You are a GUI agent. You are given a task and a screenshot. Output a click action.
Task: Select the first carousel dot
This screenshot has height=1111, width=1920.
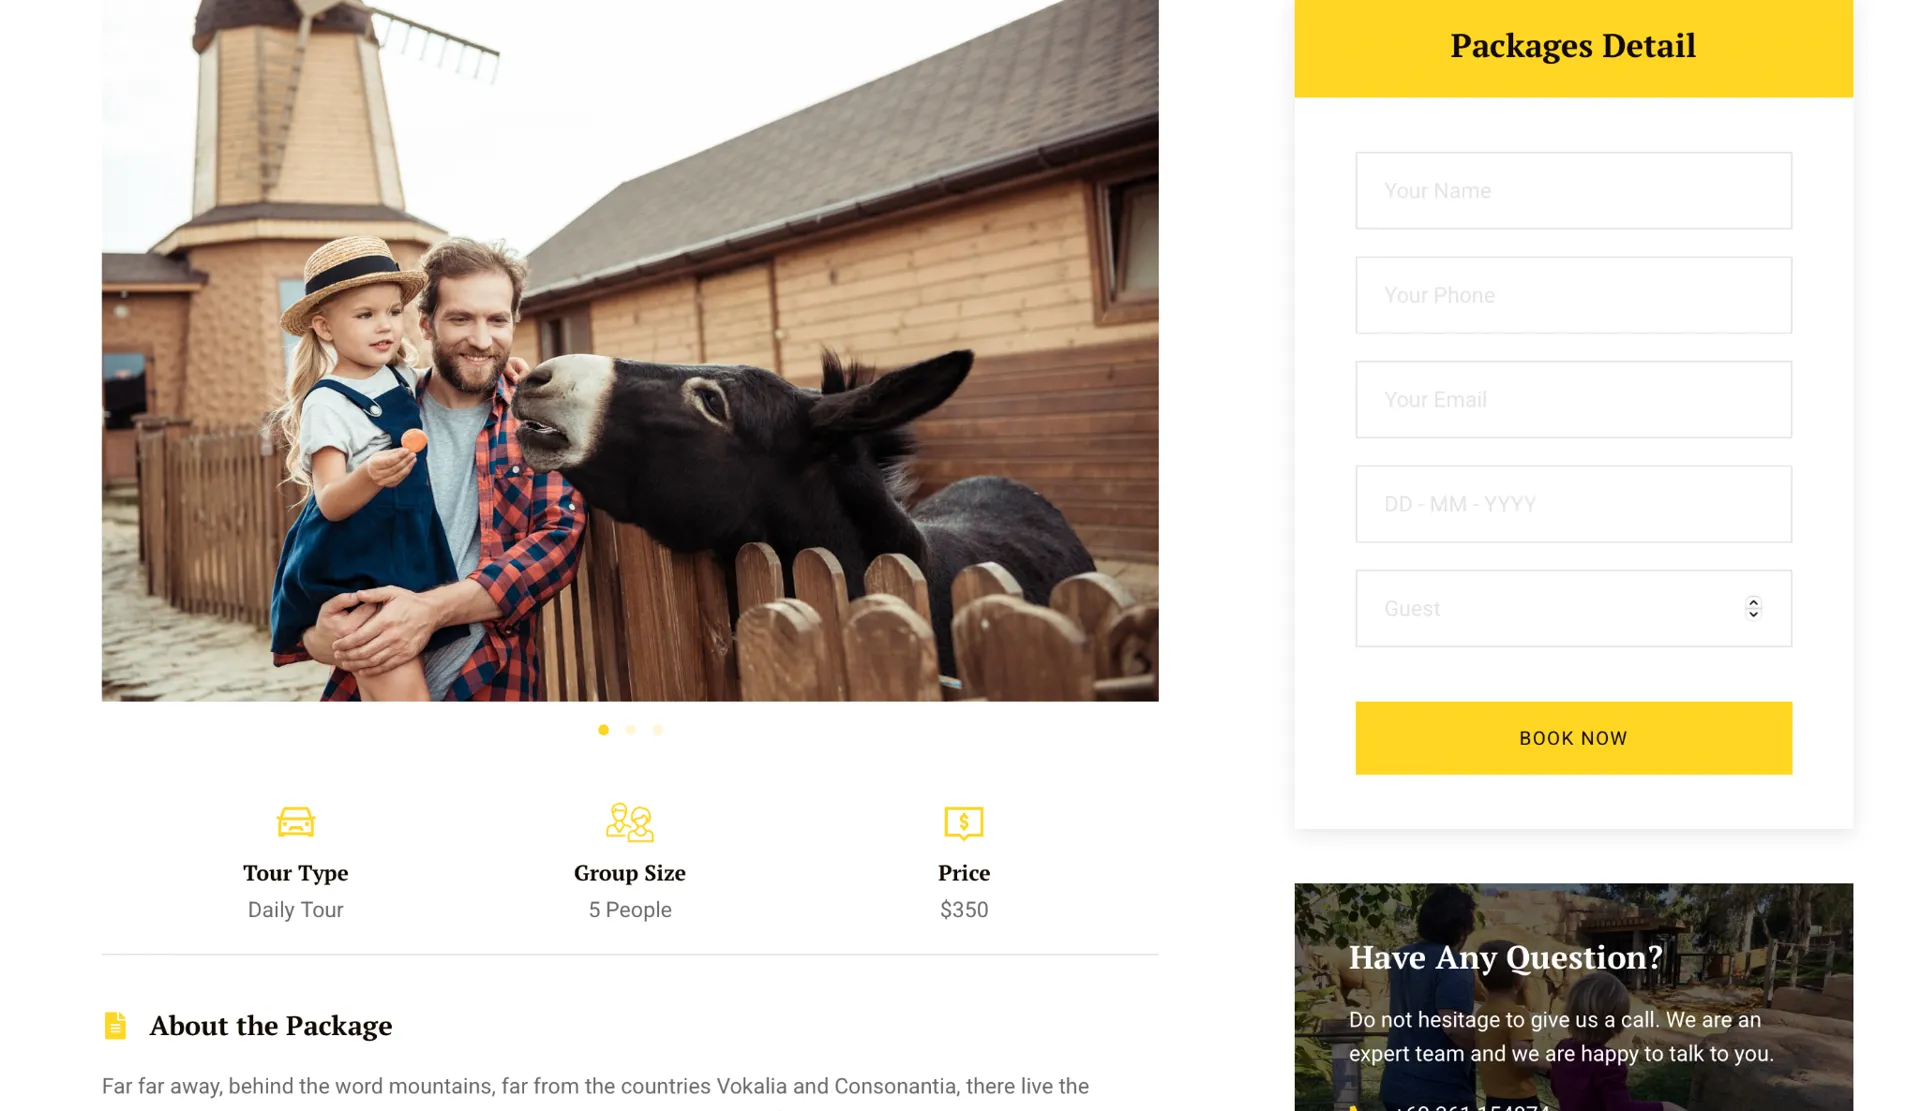pyautogui.click(x=603, y=730)
